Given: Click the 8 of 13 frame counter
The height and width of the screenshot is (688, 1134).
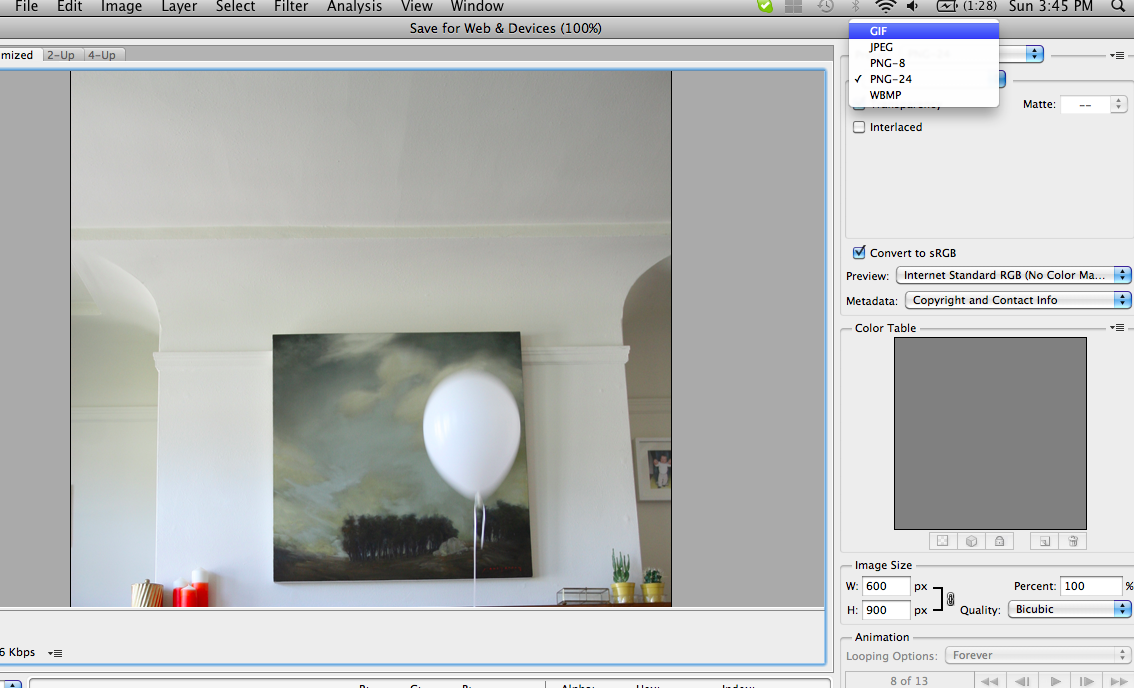Looking at the screenshot, I should pyautogui.click(x=909, y=681).
